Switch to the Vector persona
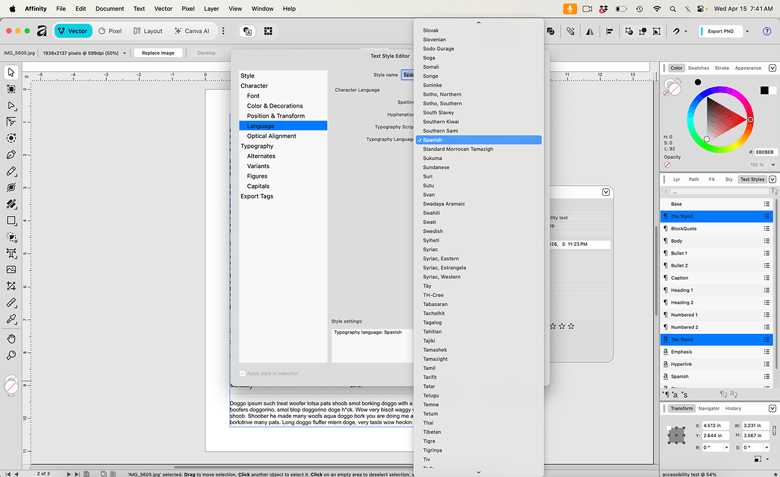The width and height of the screenshot is (780, 477). coord(73,31)
